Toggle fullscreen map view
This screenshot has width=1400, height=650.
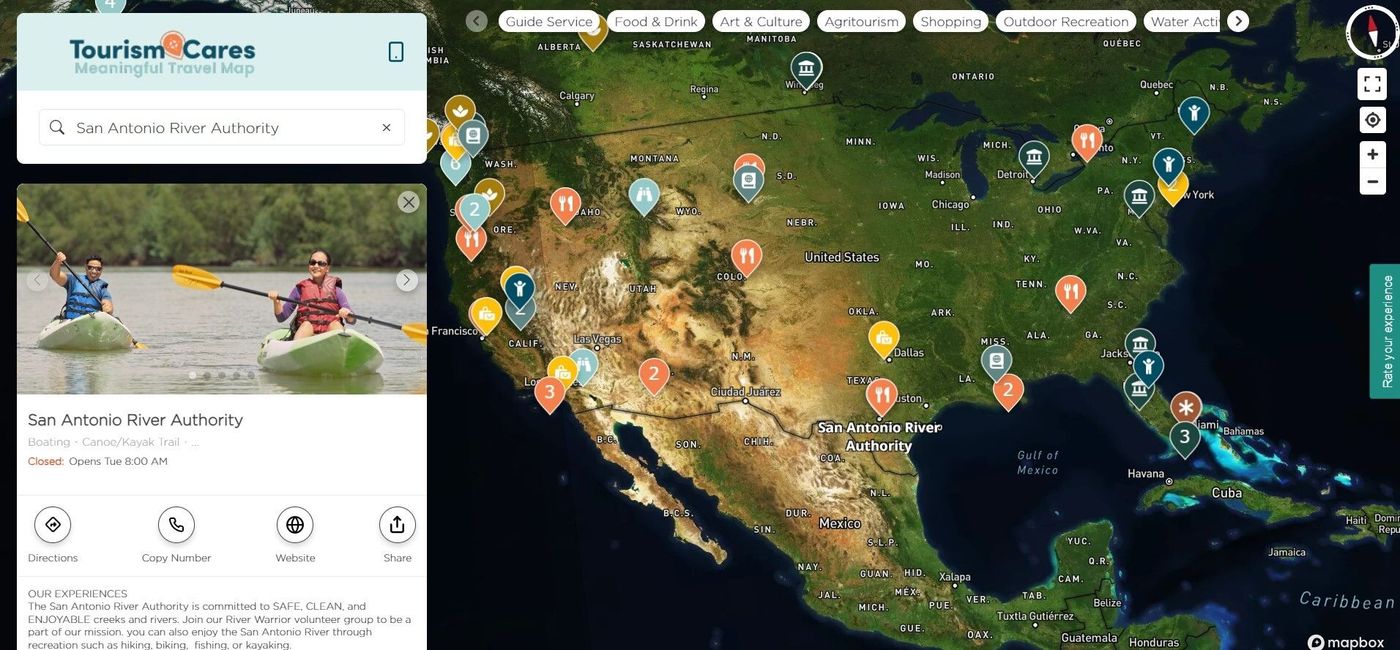1372,84
